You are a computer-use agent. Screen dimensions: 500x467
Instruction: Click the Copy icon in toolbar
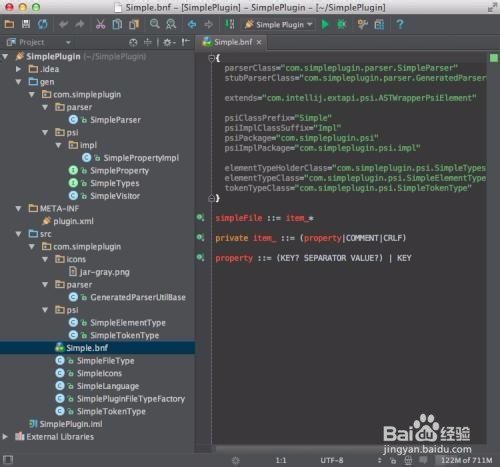click(x=117, y=24)
